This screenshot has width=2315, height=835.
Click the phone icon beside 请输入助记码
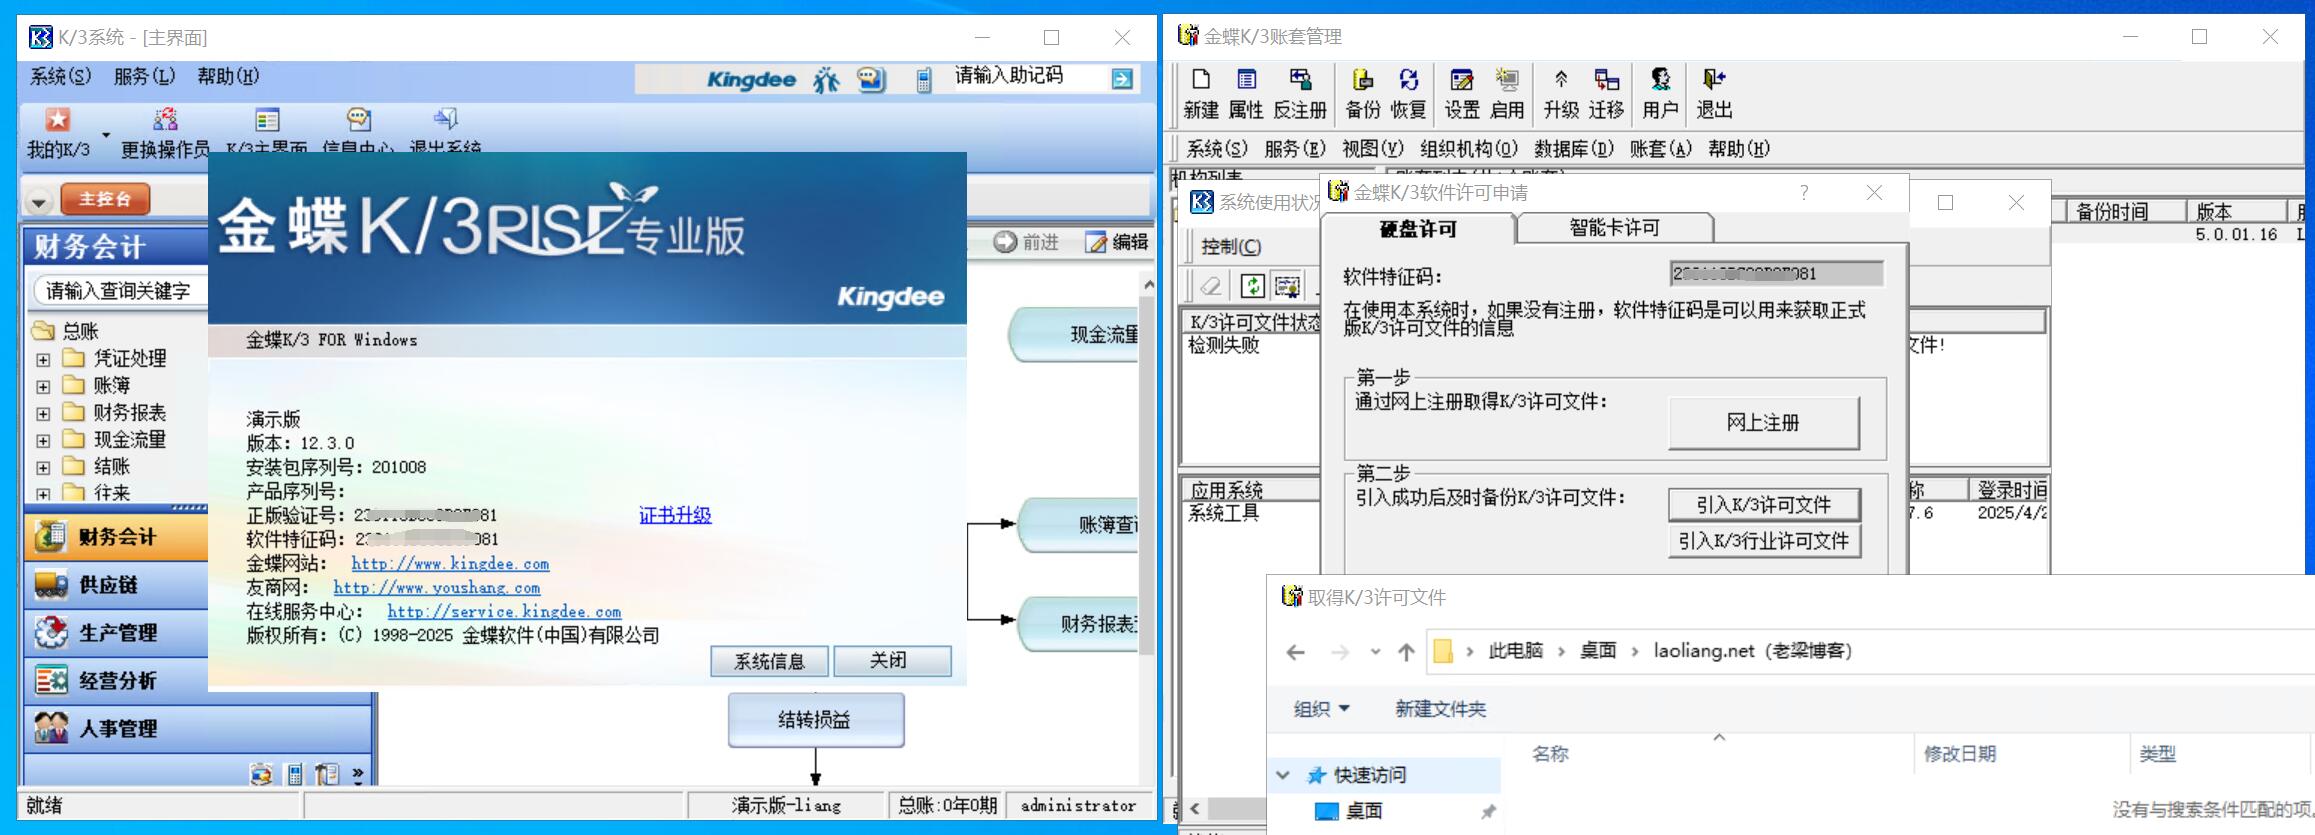[924, 80]
